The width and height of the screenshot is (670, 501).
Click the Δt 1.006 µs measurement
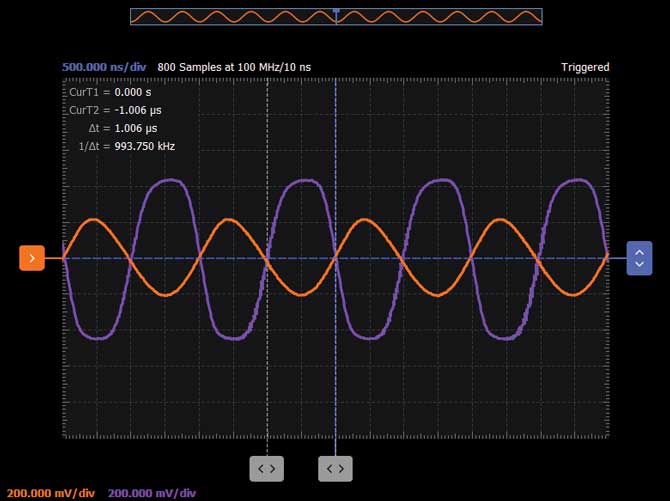pyautogui.click(x=122, y=128)
